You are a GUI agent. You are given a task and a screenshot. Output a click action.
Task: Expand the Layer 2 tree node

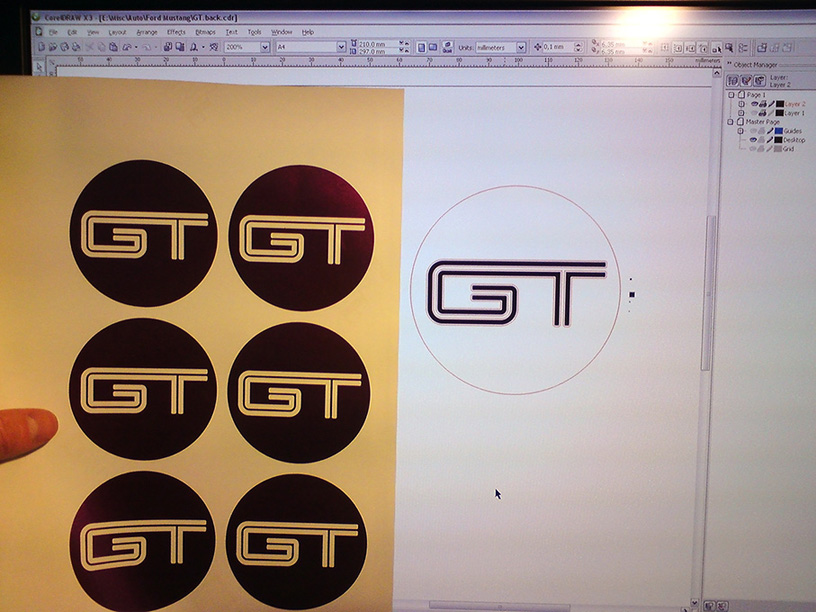point(742,104)
